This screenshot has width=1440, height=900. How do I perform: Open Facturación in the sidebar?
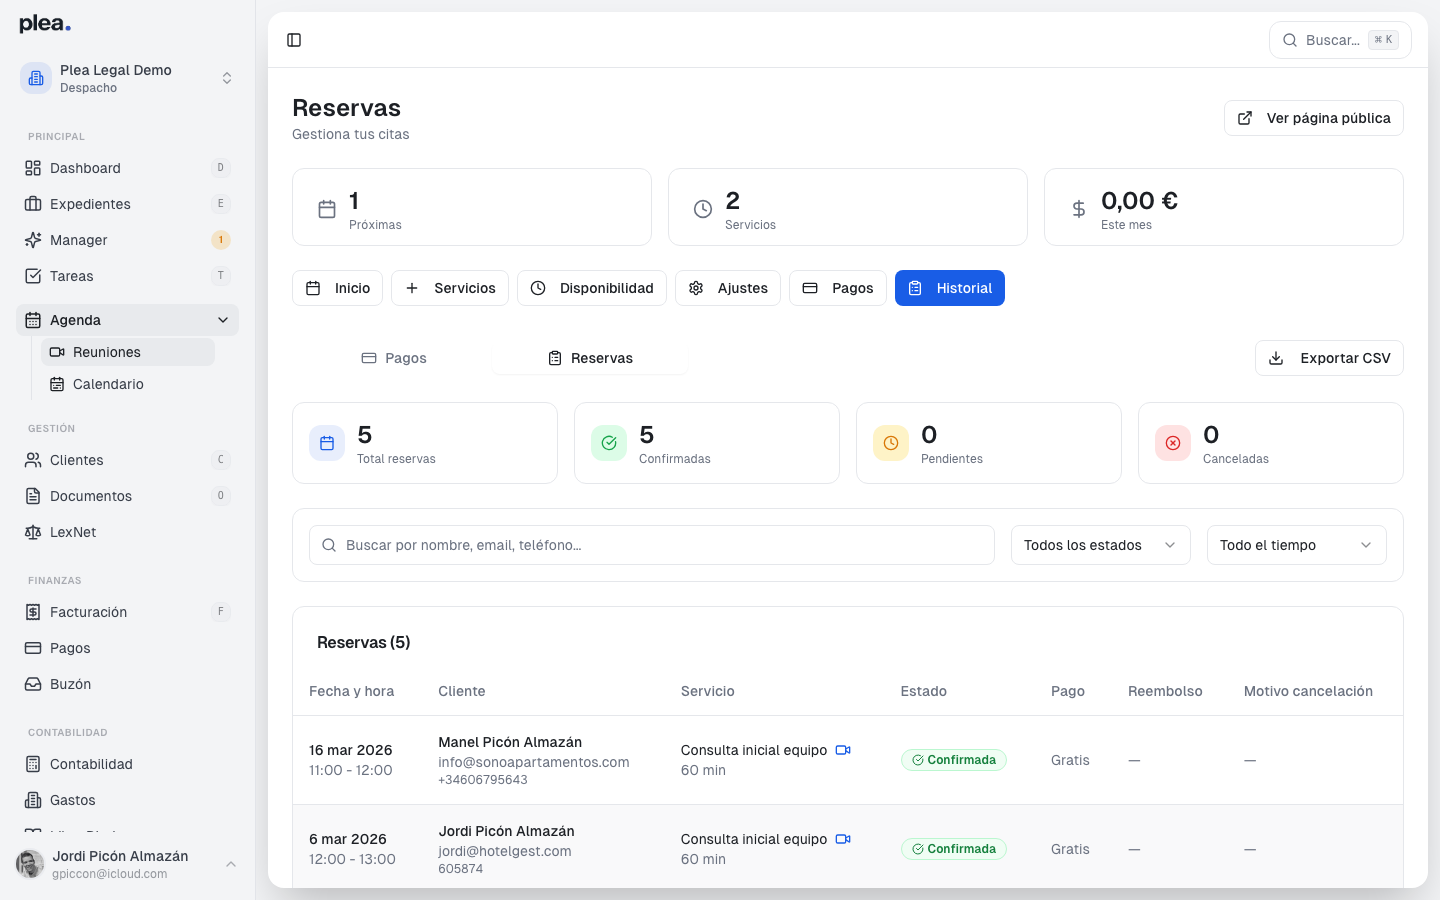pos(127,612)
